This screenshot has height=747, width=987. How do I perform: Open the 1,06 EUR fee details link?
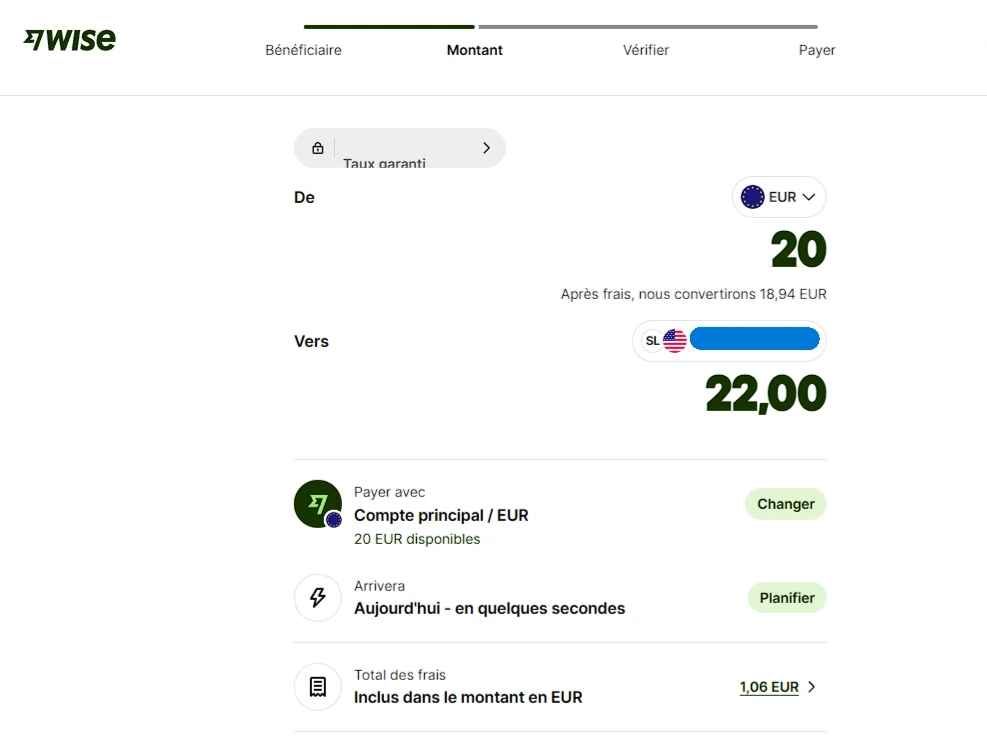coord(769,687)
